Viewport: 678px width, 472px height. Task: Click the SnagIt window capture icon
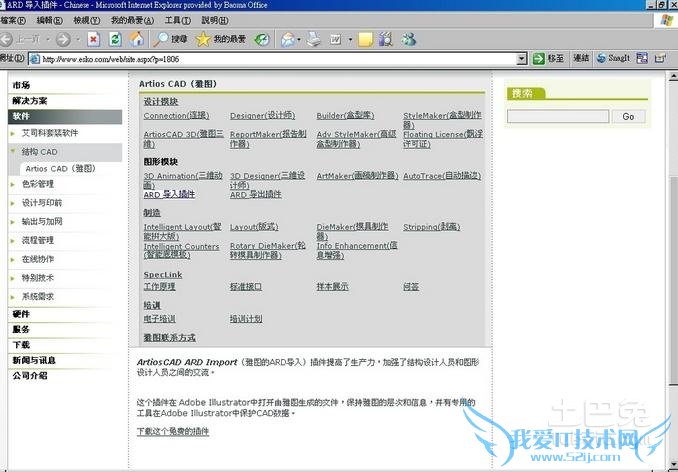642,58
